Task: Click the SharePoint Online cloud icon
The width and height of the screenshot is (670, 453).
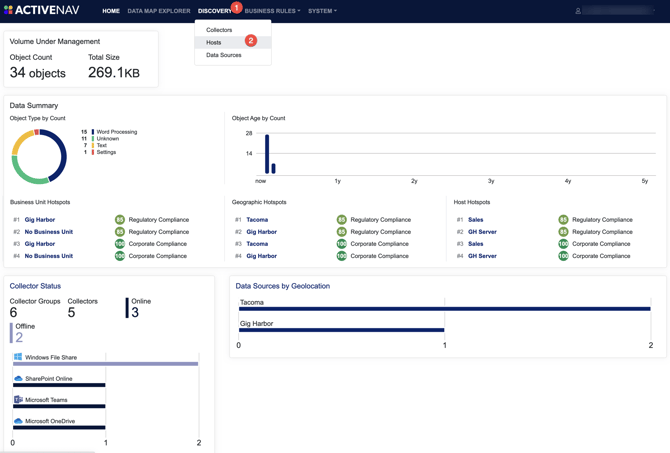Action: [x=18, y=378]
